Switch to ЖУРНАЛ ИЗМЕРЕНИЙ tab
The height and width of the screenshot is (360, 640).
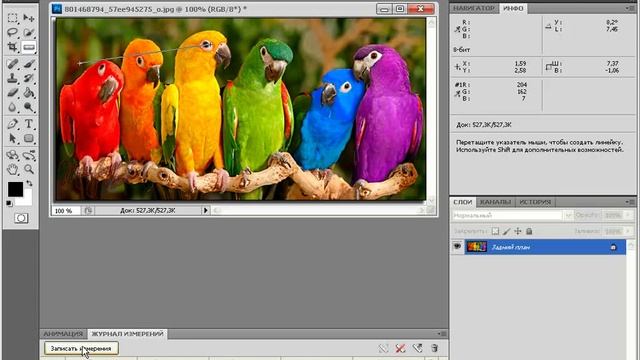pyautogui.click(x=127, y=333)
